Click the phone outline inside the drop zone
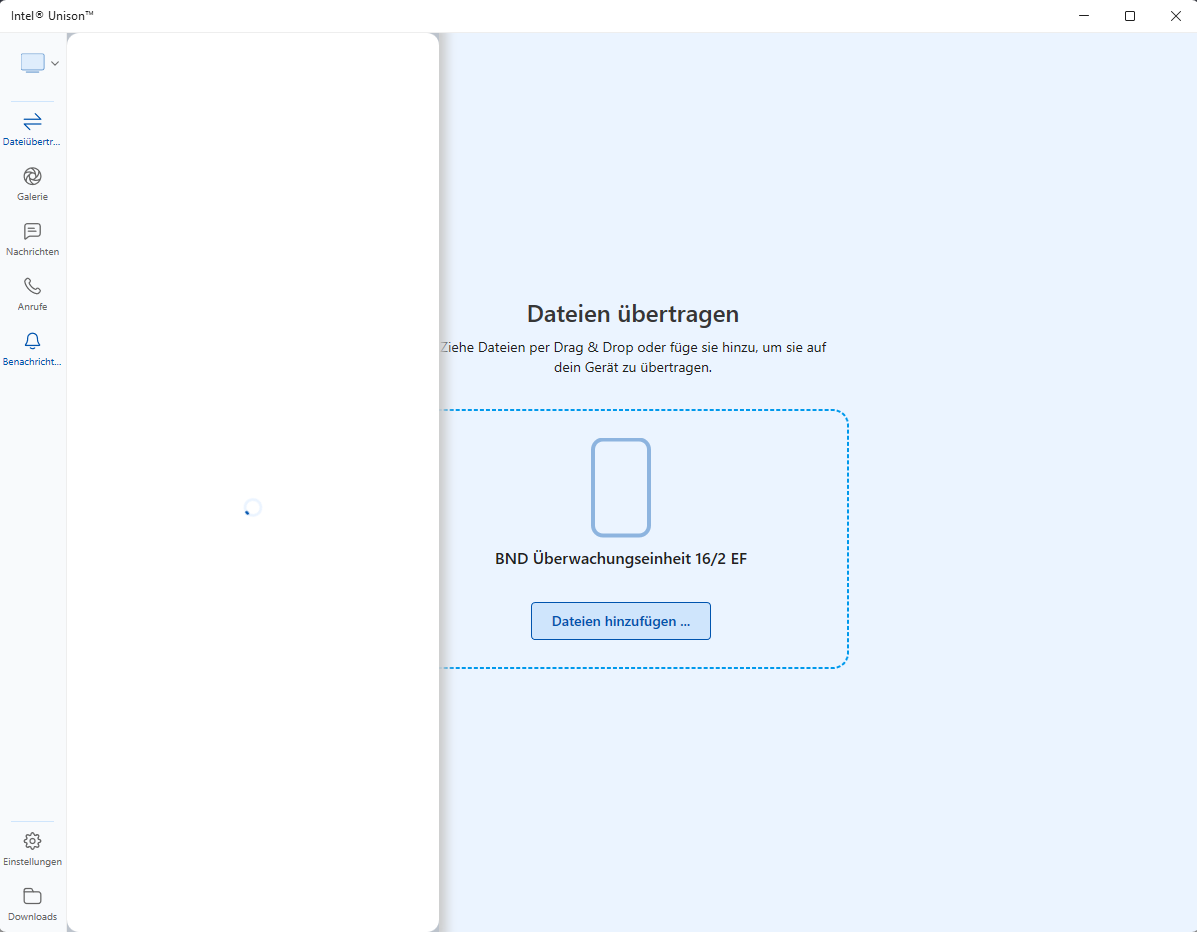1197x932 pixels. (620, 487)
